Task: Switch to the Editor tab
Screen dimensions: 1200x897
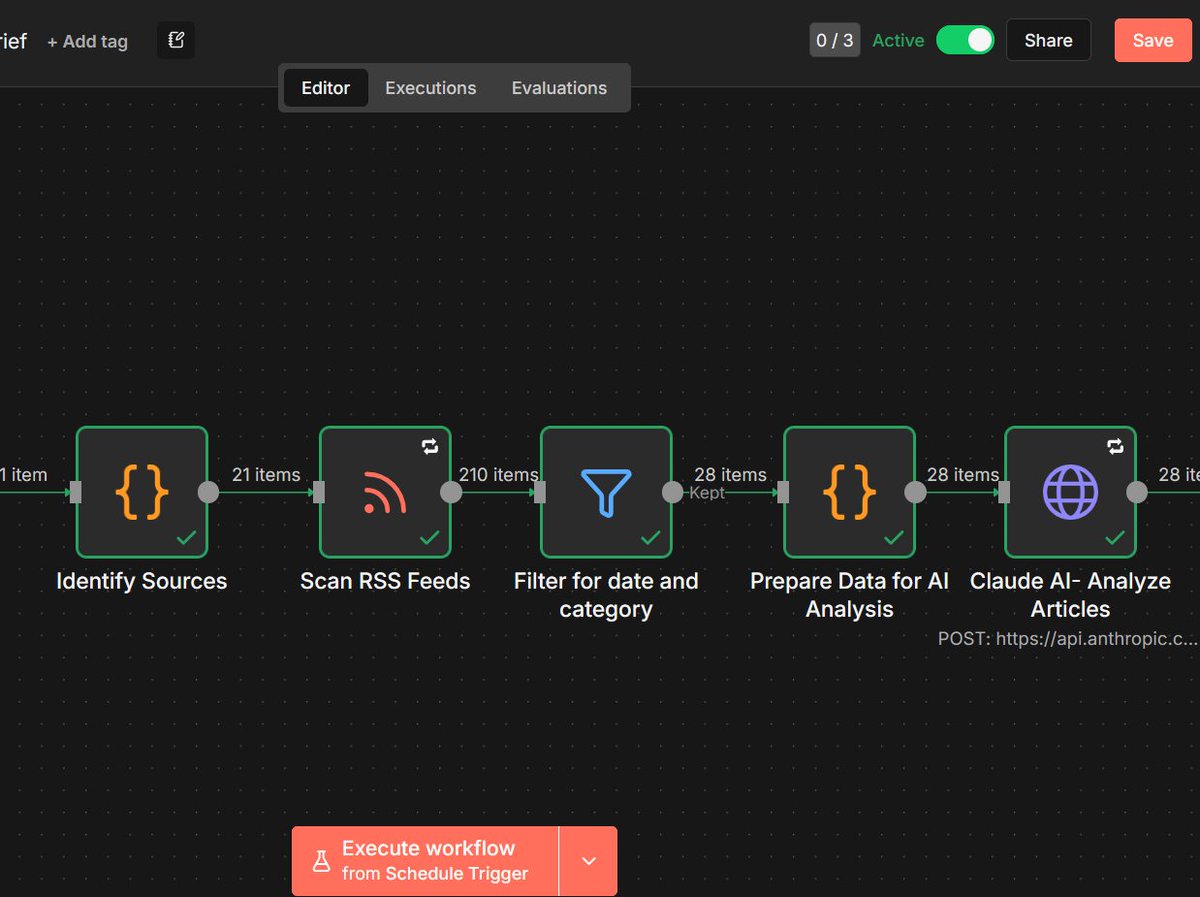Action: click(x=326, y=88)
